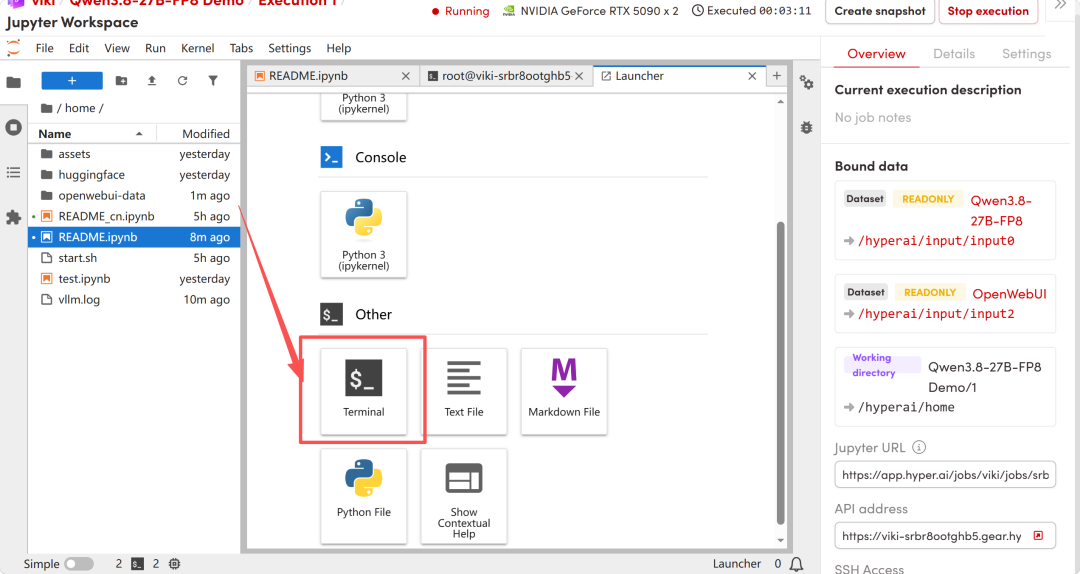Click the blue new launcher plus button
The height and width of the screenshot is (574, 1080).
point(72,81)
